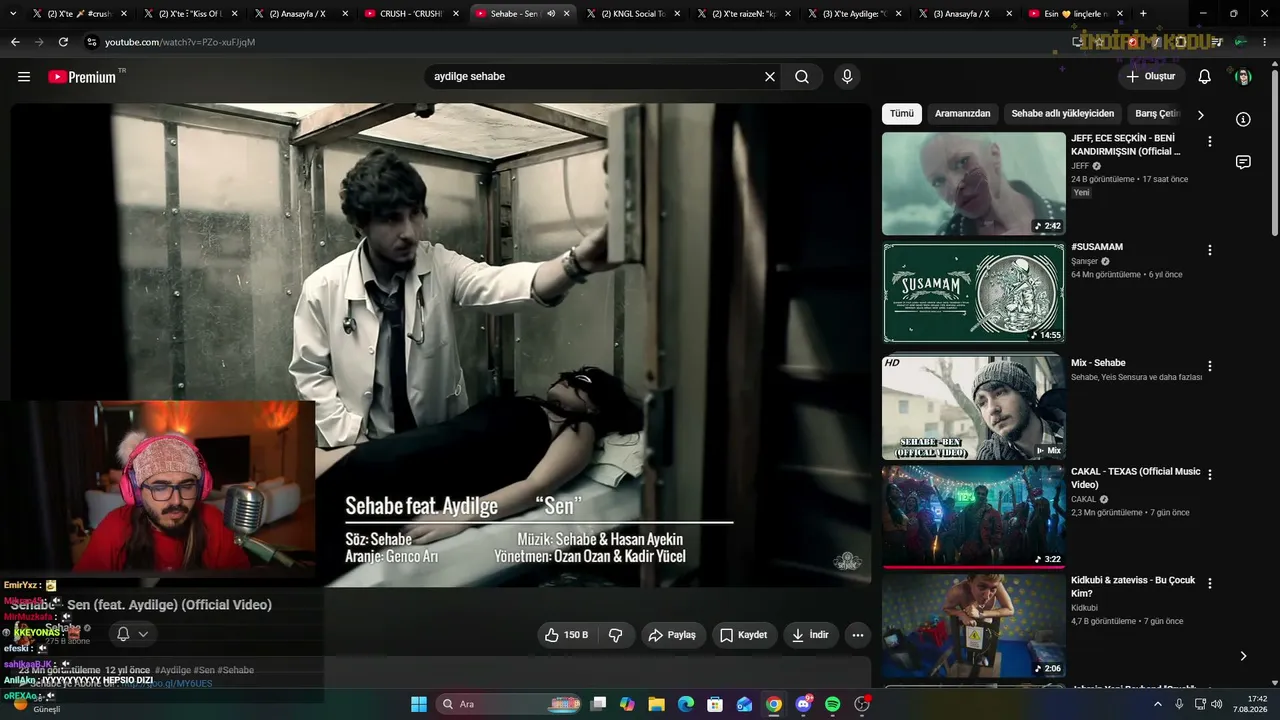Open the Mix - Sehabe thumbnail
The height and width of the screenshot is (720, 1280).
[974, 408]
